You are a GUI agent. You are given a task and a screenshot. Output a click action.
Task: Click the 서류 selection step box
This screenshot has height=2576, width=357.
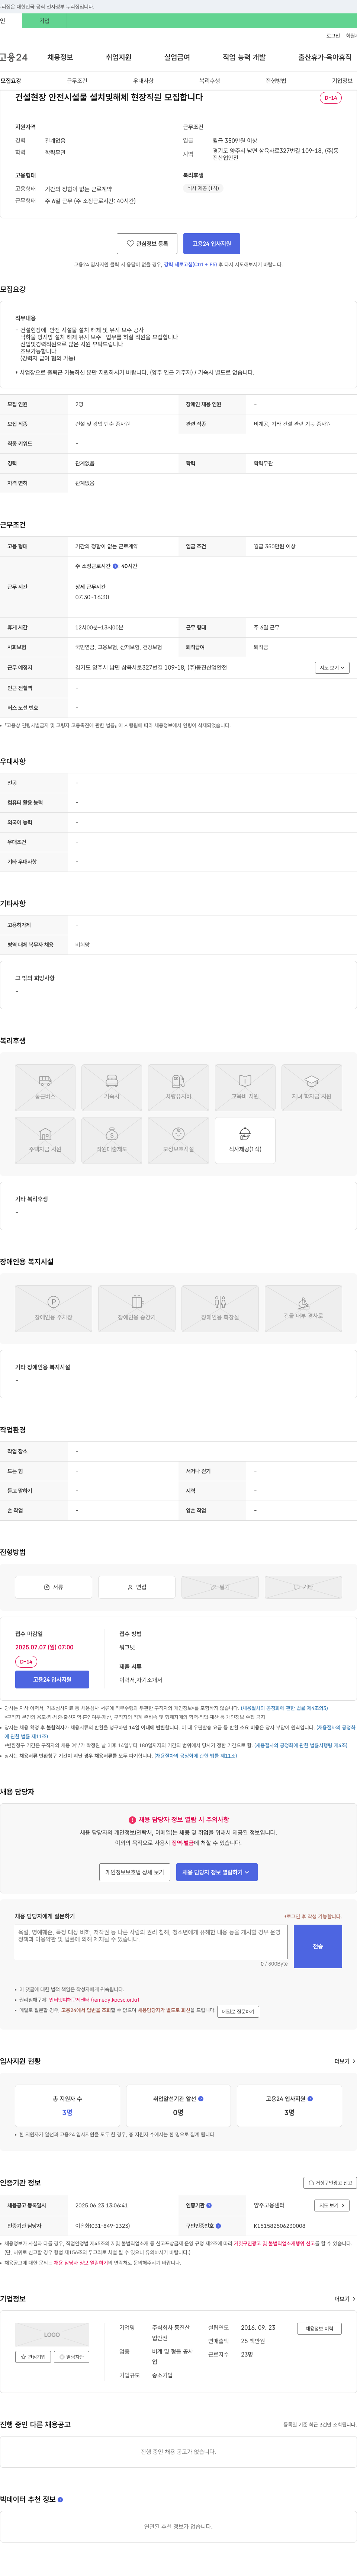tap(53, 1587)
